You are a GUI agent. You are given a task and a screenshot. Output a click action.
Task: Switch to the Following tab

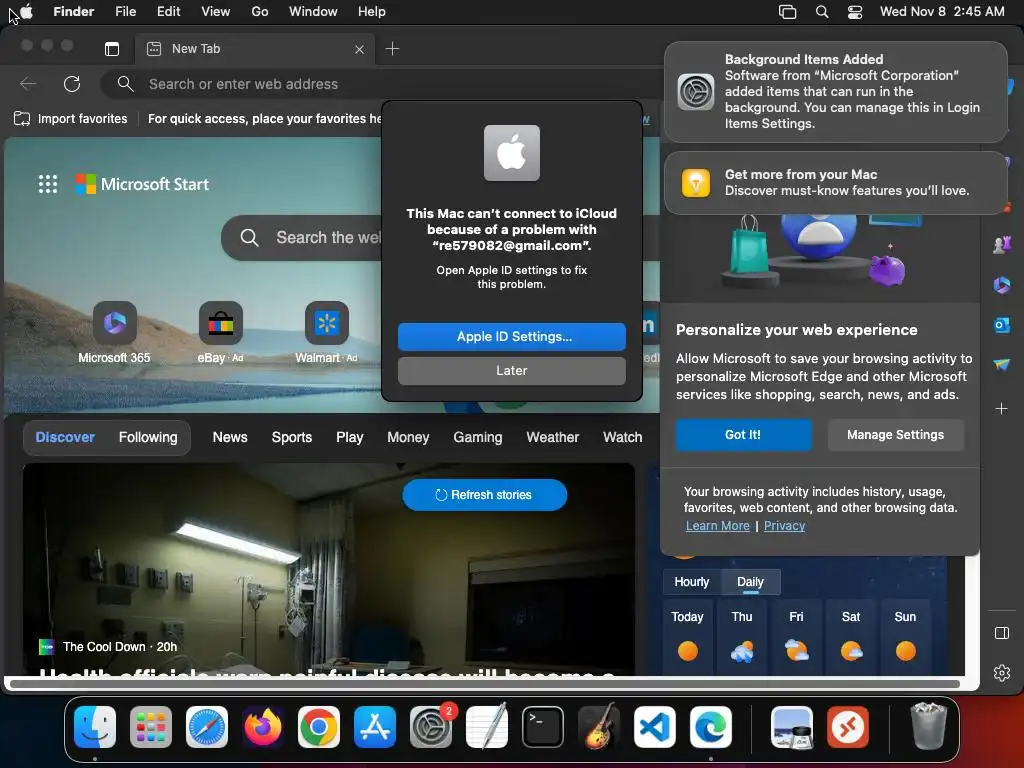tap(148, 438)
